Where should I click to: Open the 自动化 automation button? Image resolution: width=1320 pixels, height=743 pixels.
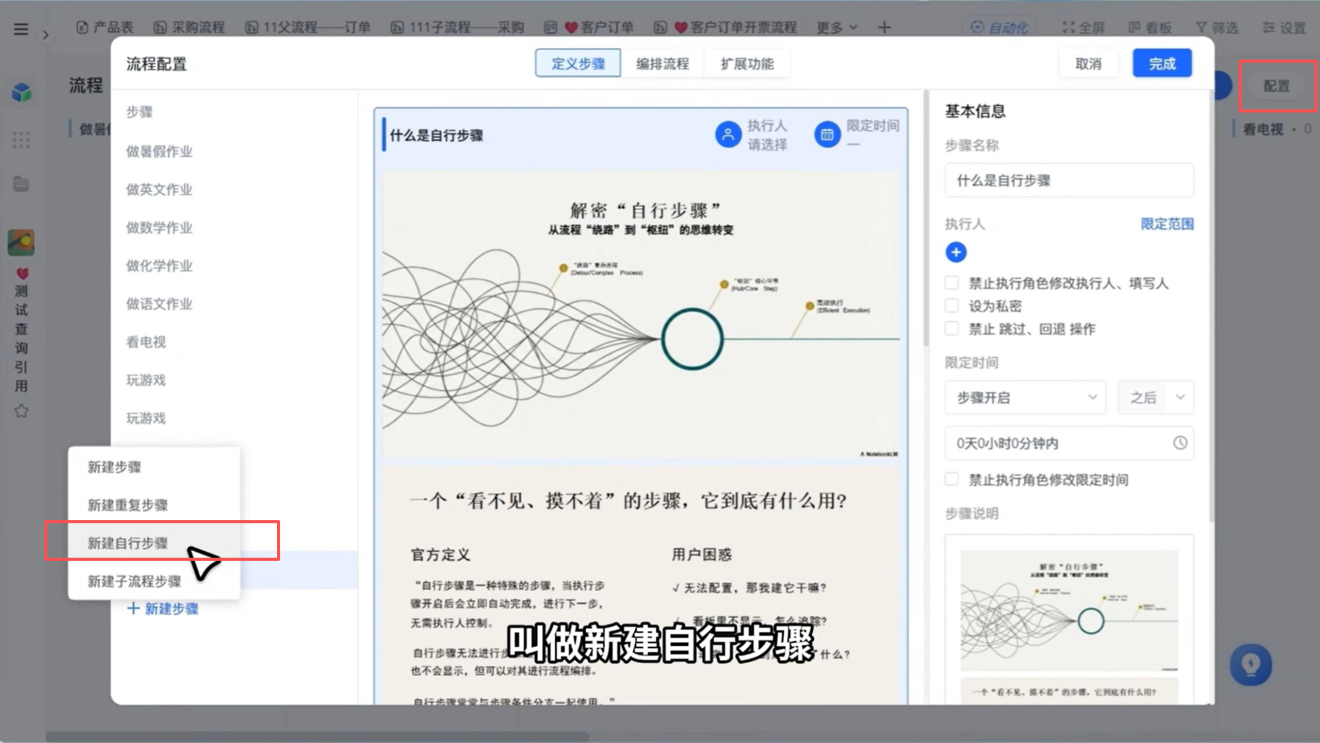999,27
